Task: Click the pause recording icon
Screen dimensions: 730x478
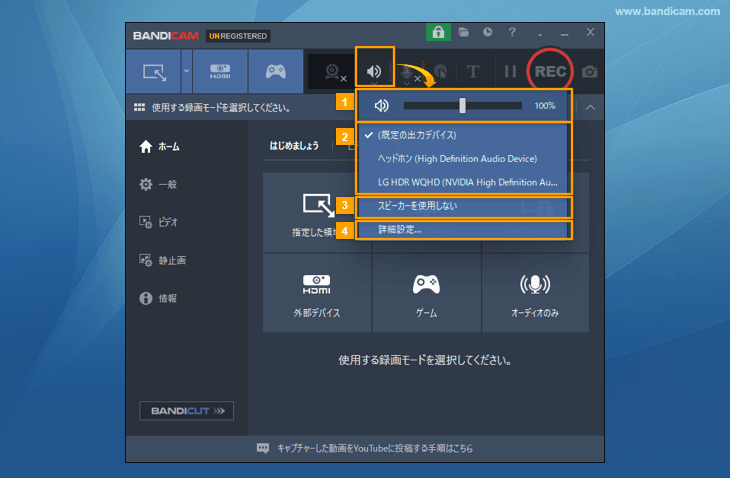Action: (x=510, y=72)
